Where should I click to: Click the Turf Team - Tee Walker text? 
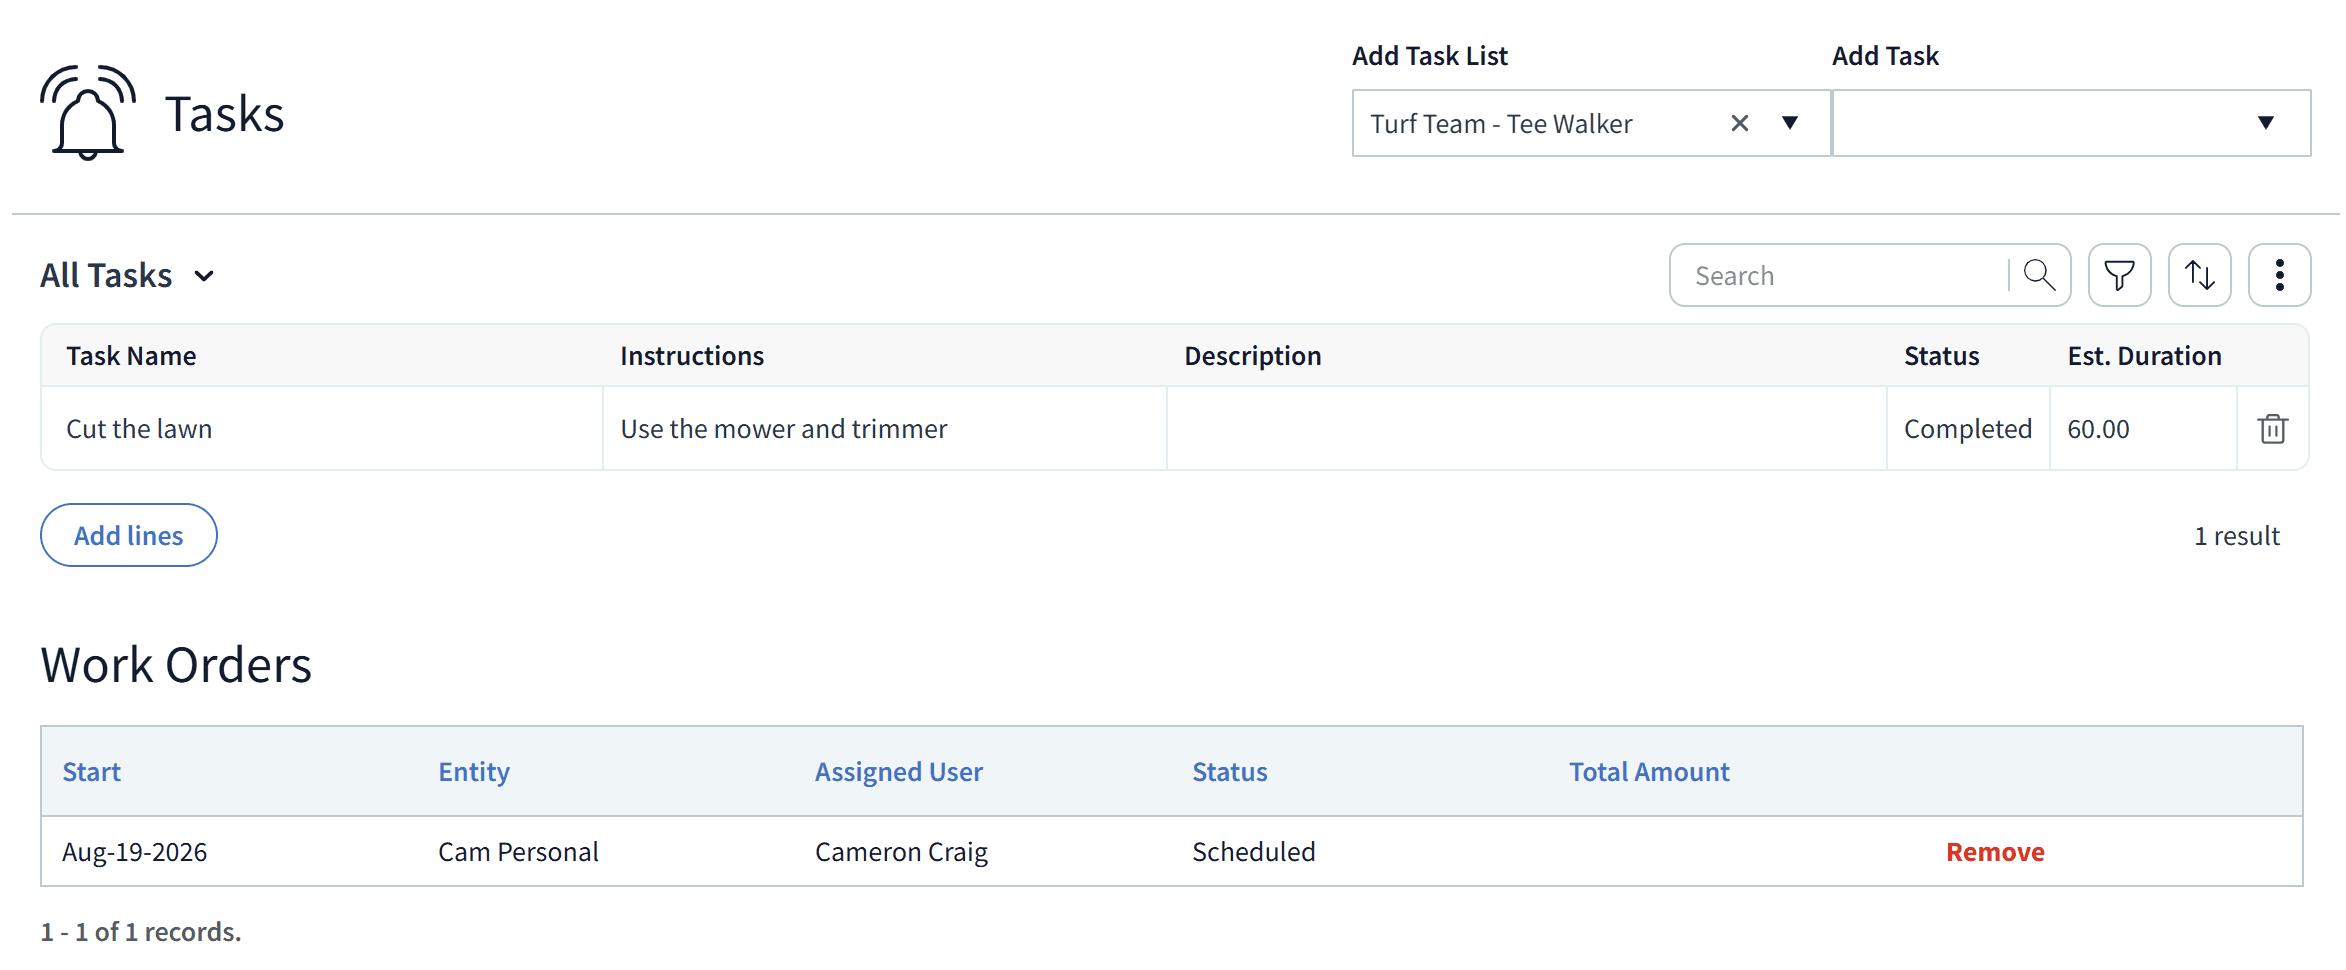point(1501,124)
